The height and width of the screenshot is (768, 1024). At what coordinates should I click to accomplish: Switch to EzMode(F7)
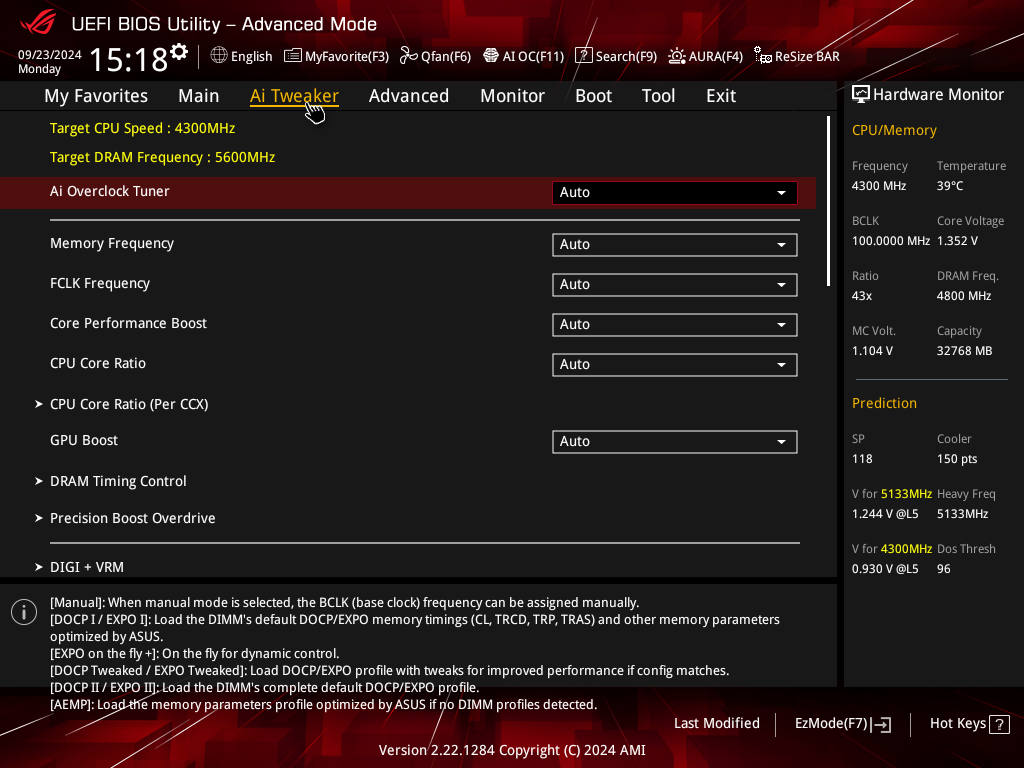pos(842,724)
